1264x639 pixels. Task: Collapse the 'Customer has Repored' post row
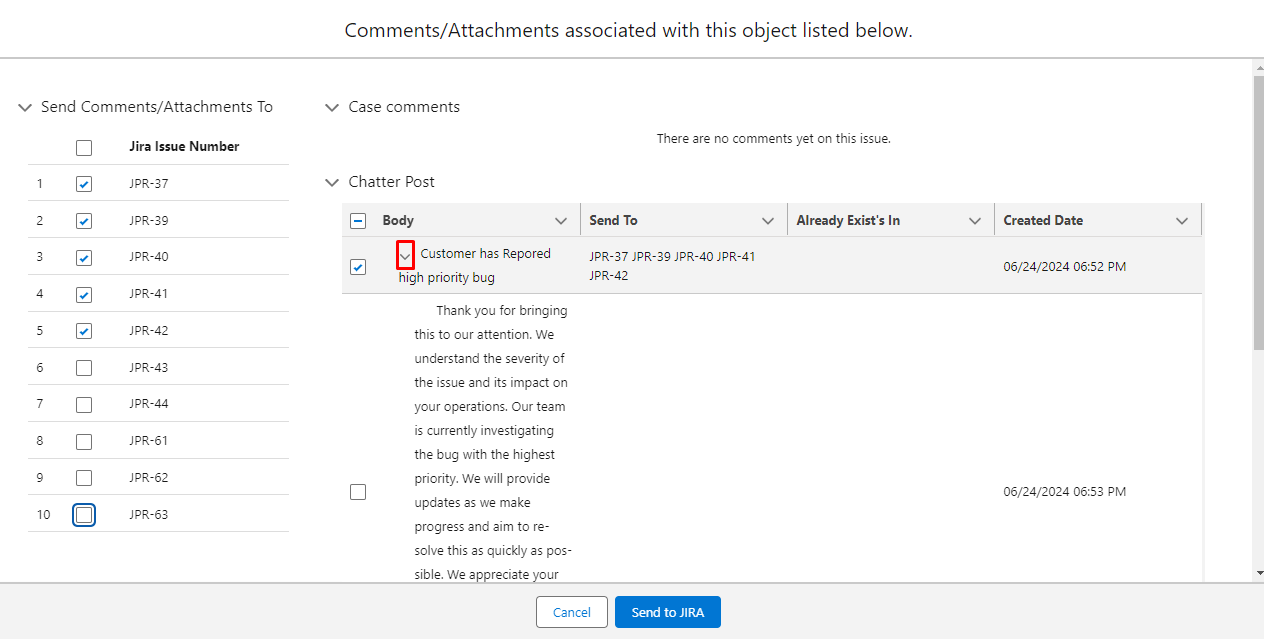pos(405,255)
